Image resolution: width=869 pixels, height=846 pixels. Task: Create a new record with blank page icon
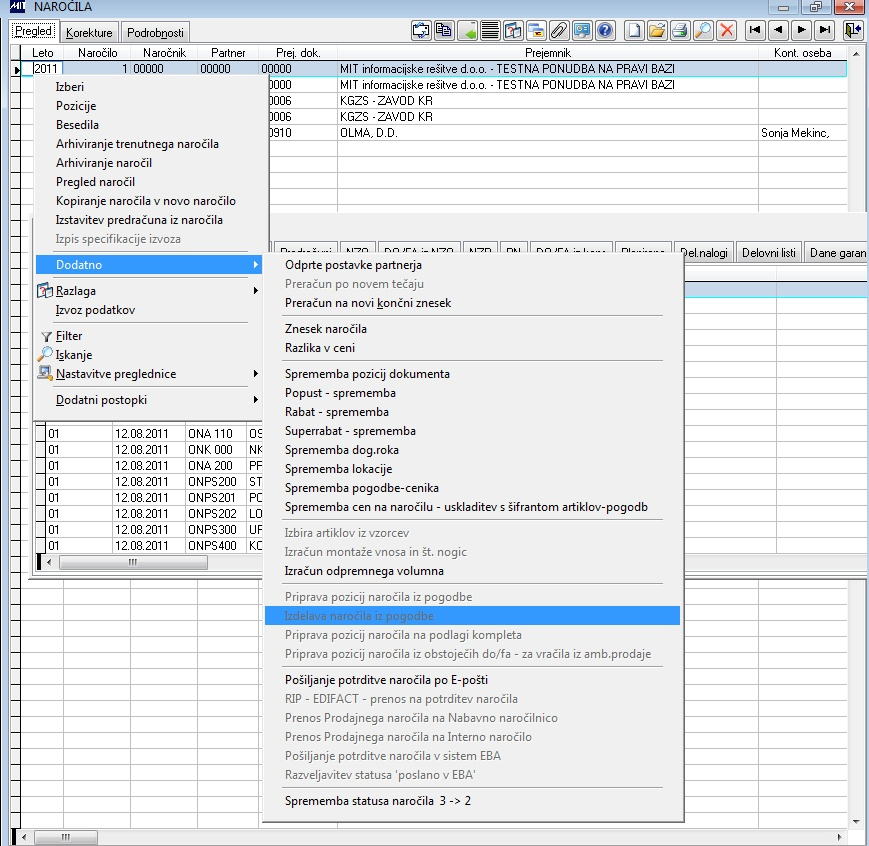click(x=635, y=30)
